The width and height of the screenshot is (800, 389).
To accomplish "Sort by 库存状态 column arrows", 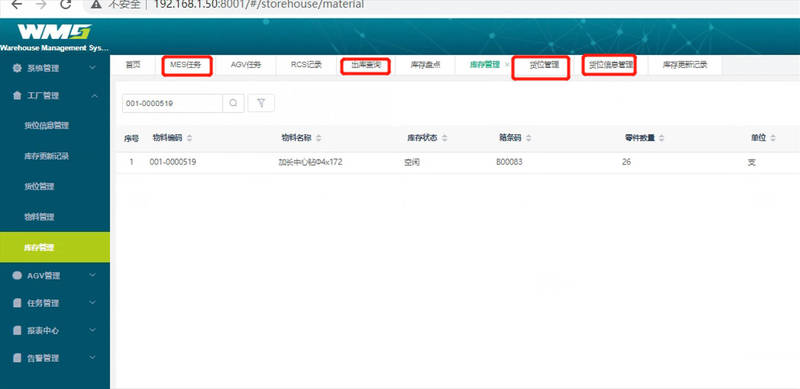I will tap(445, 138).
